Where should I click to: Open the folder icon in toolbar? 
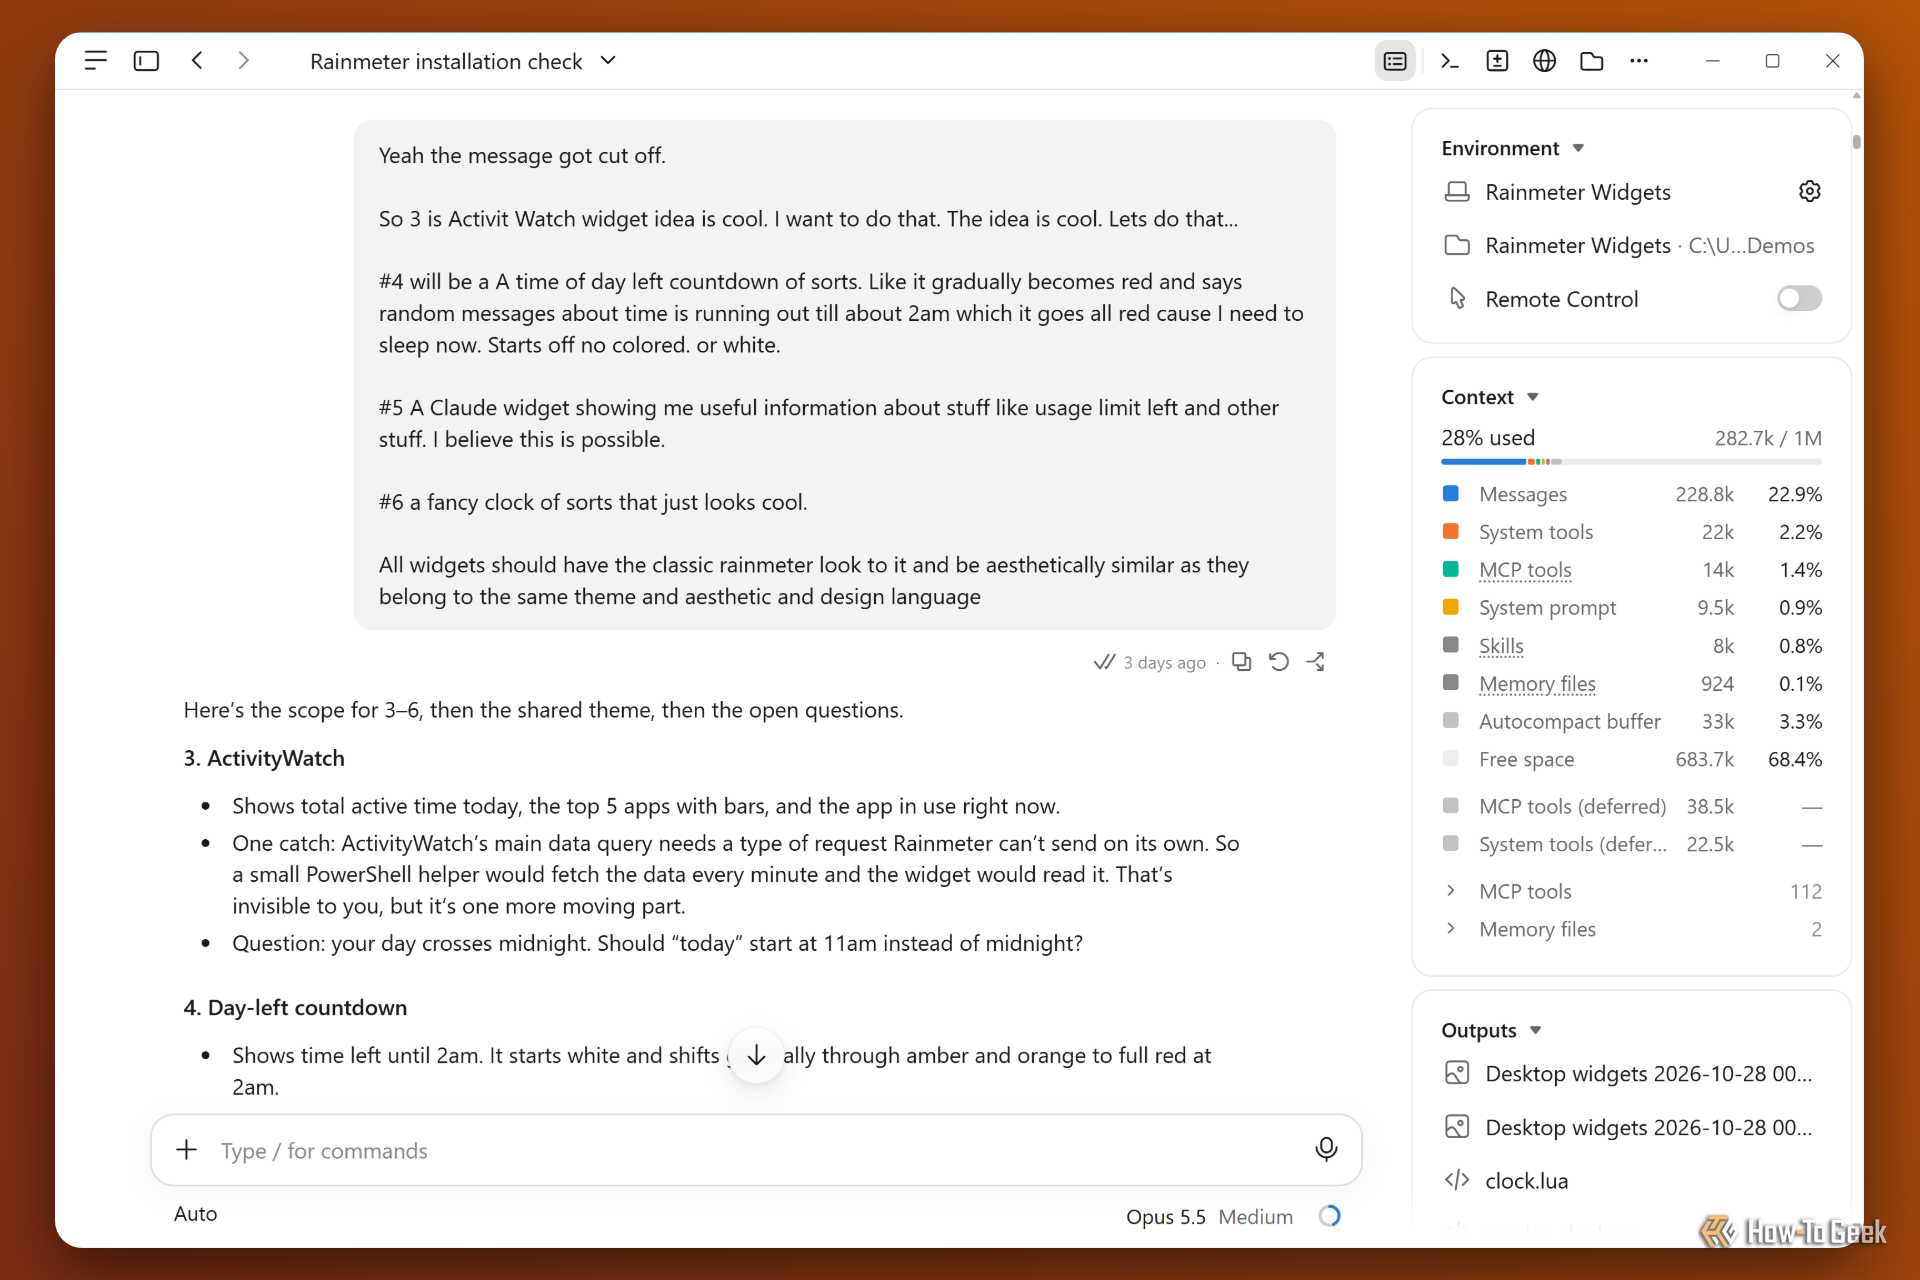(x=1592, y=61)
